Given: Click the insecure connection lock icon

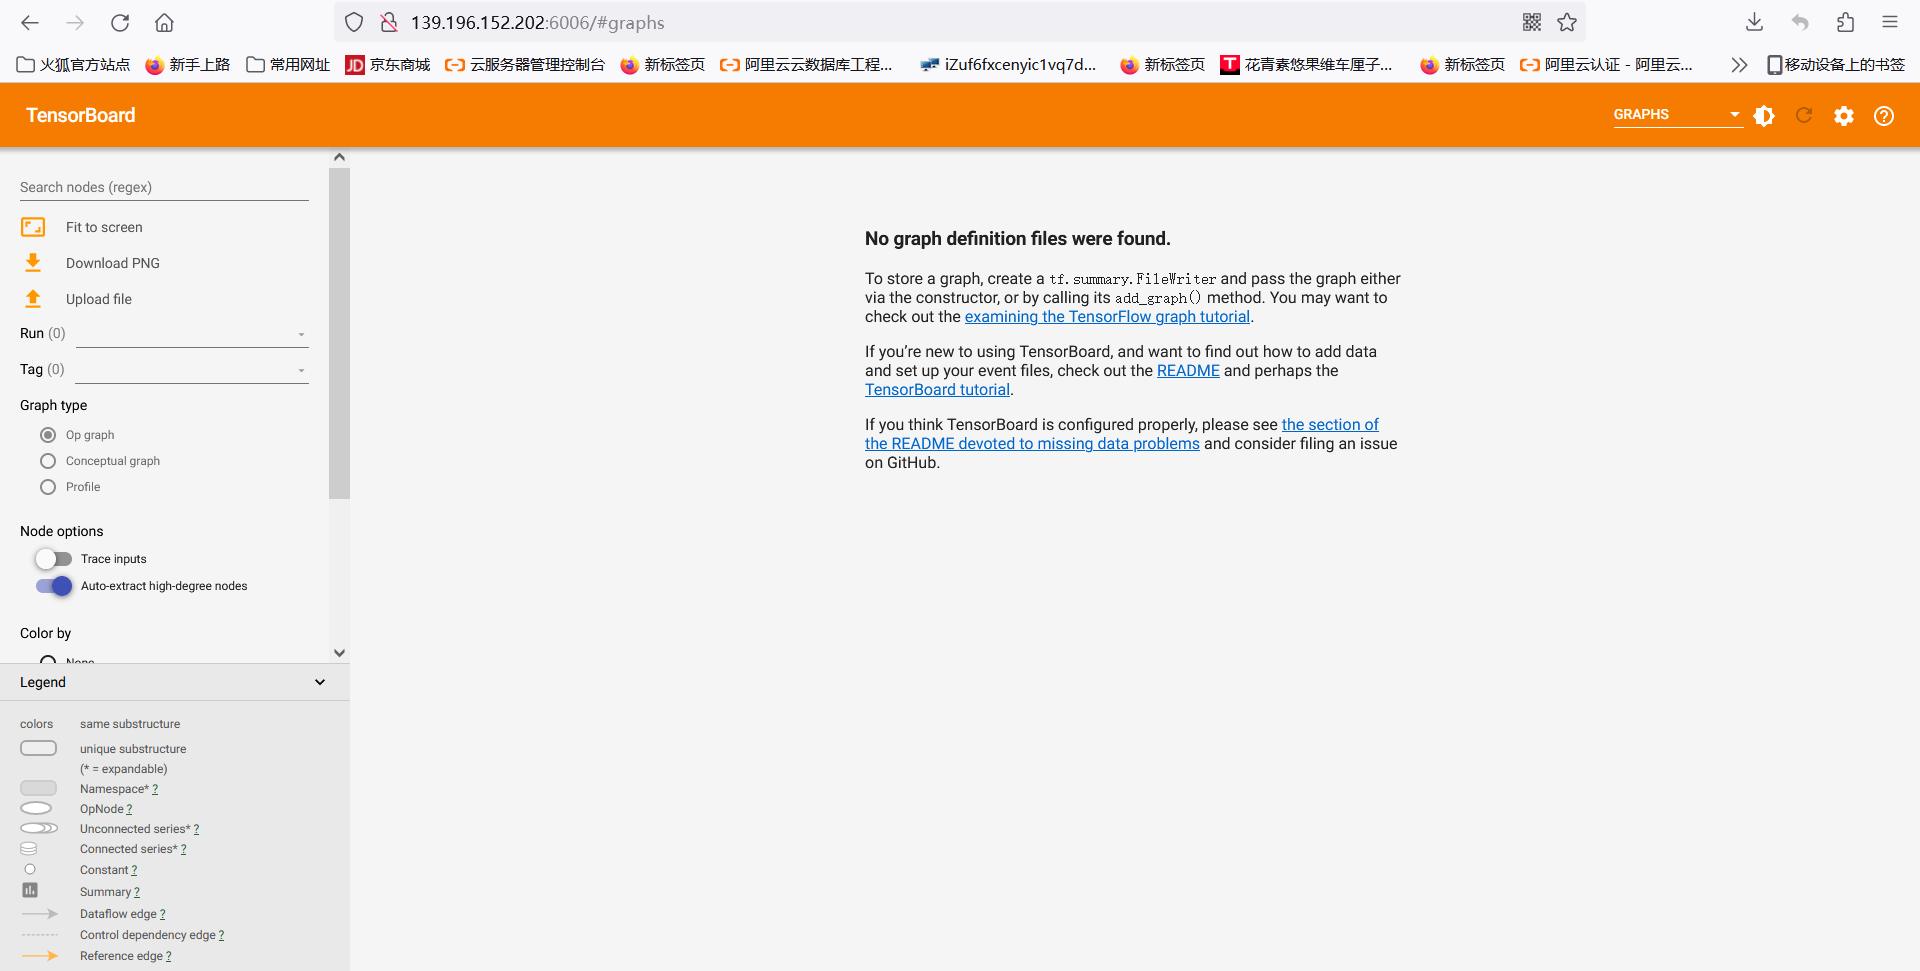Looking at the screenshot, I should (389, 22).
